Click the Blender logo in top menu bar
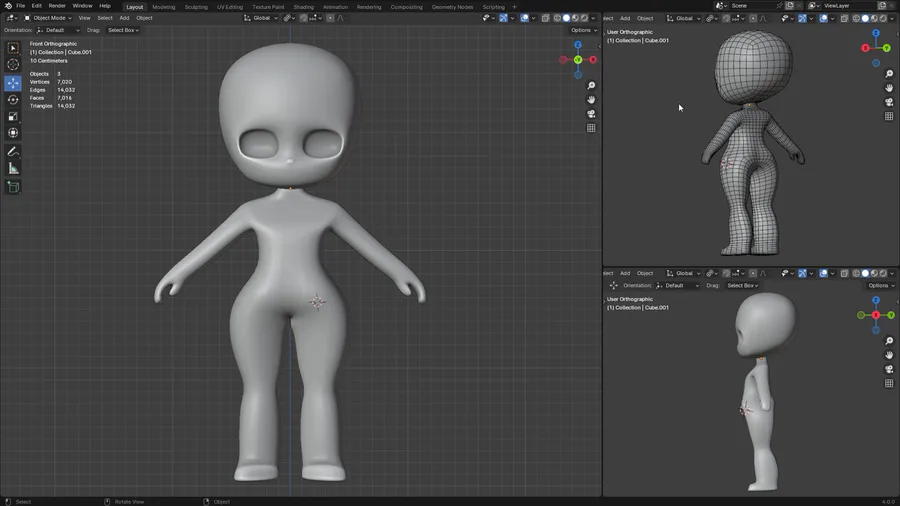900x506 pixels. tap(8, 6)
